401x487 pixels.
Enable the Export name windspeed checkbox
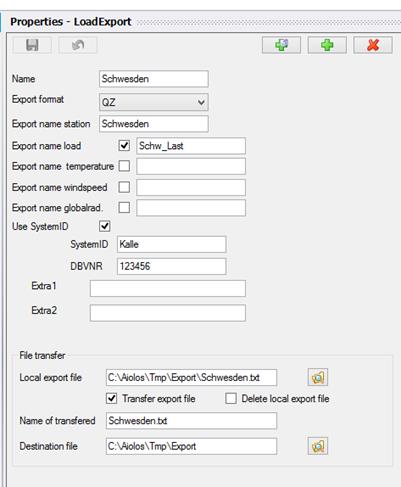point(124,187)
